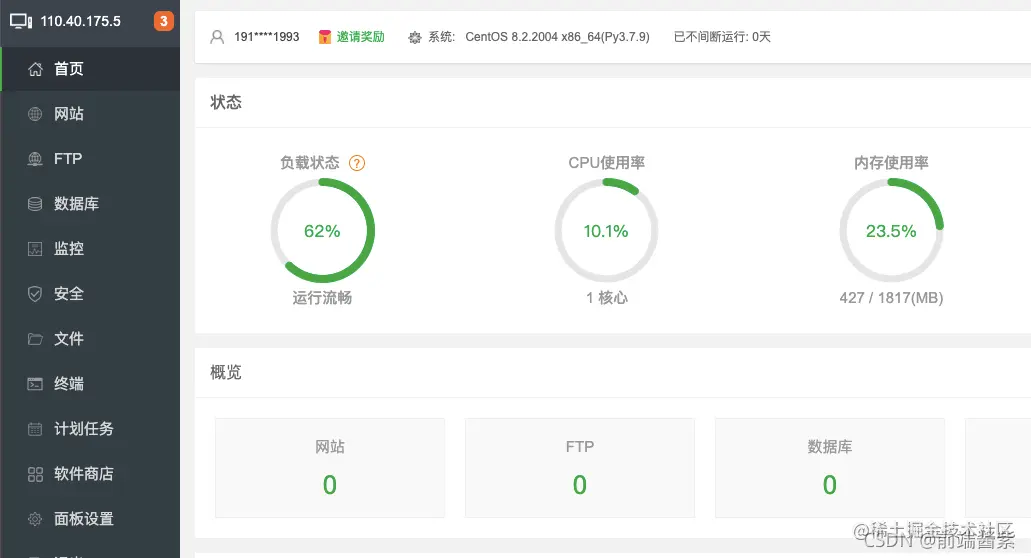The image size is (1031, 558).
Task: Click the 内存使用率 23.5% gauge
Action: [x=891, y=231]
